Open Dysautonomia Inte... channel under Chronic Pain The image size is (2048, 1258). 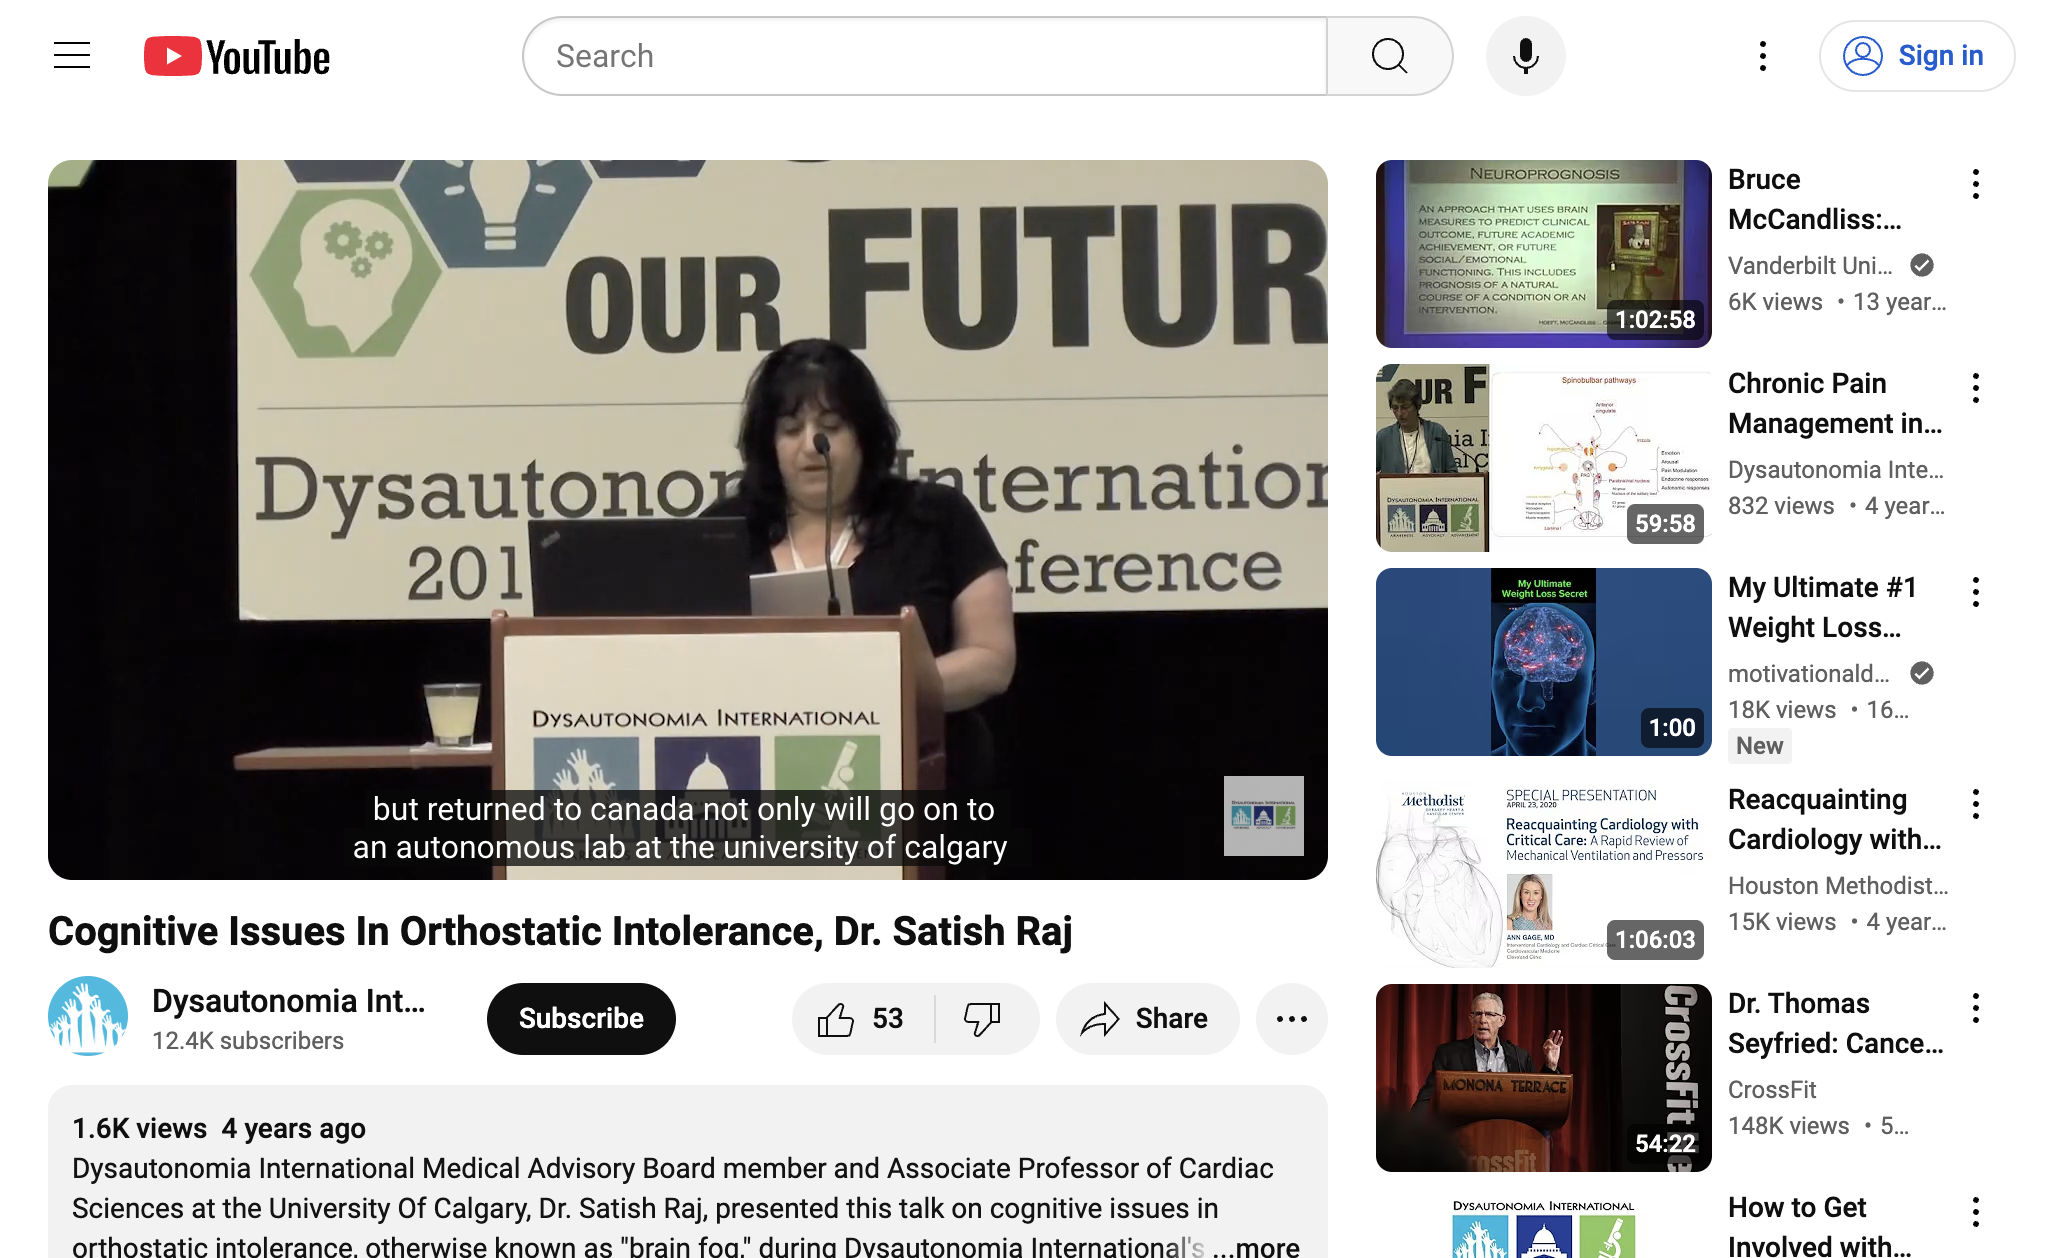point(1836,469)
